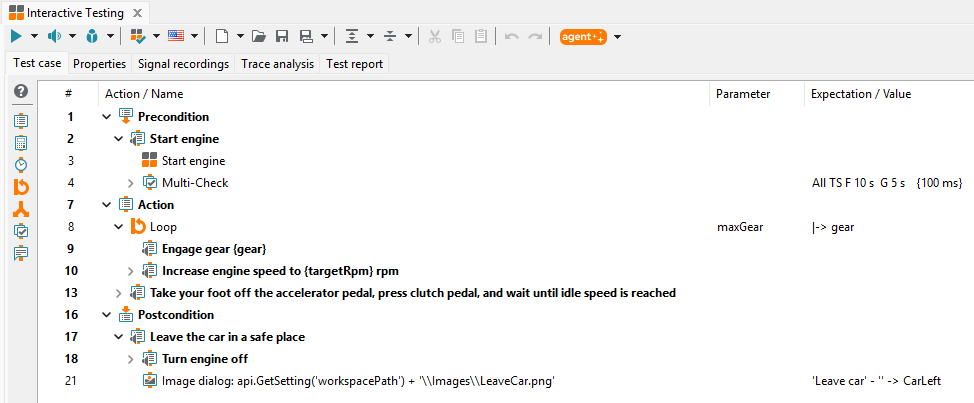This screenshot has height=403, width=974.
Task: Open the Trace analysis tab
Action: pyautogui.click(x=278, y=64)
